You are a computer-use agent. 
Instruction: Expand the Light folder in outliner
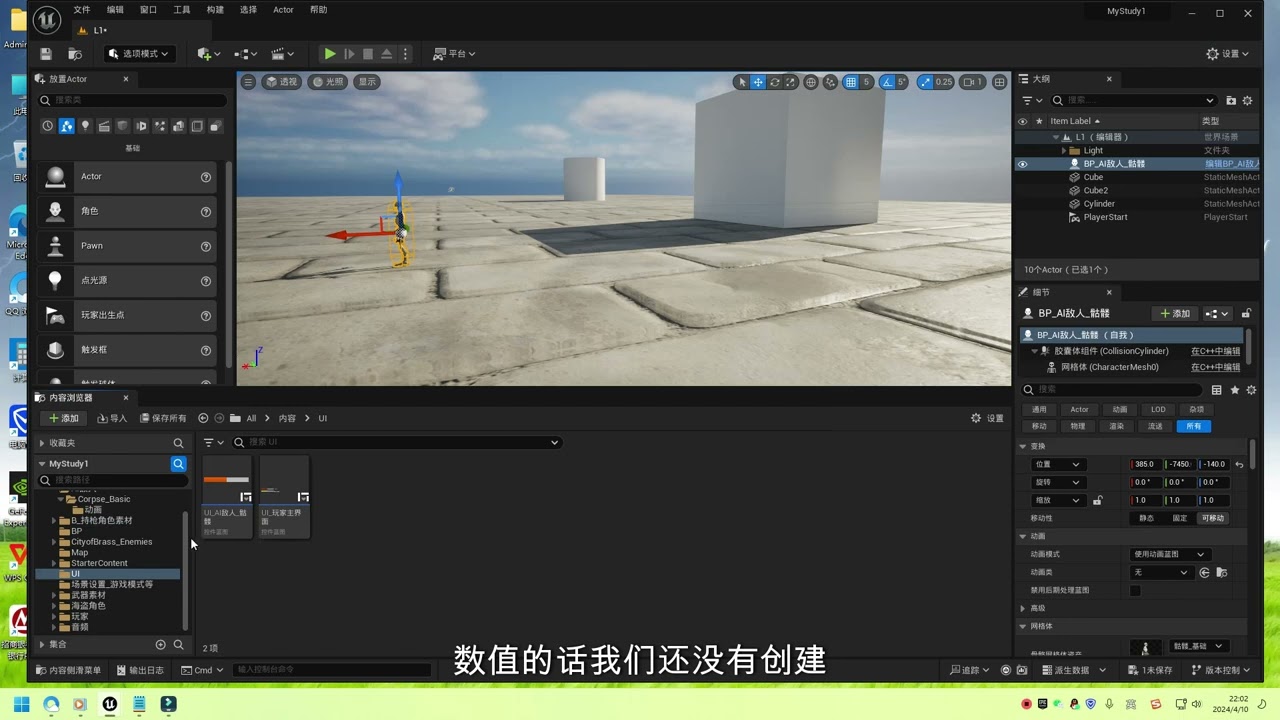click(x=1063, y=150)
